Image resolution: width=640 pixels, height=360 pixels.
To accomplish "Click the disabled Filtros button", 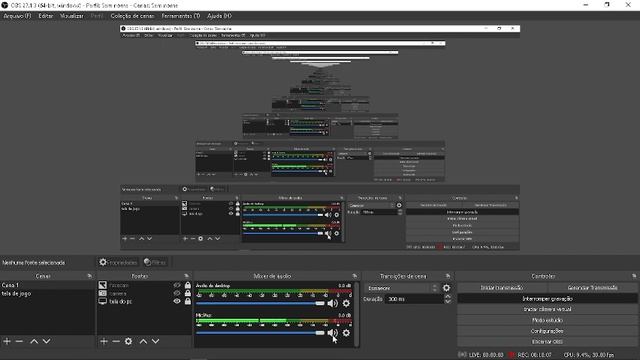I will point(155,262).
